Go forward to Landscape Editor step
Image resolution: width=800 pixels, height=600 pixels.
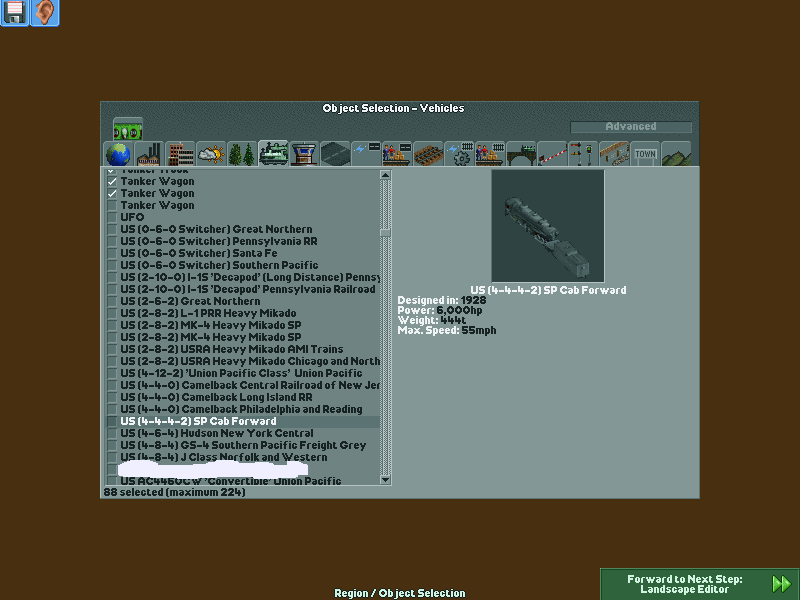pyautogui.click(x=700, y=584)
